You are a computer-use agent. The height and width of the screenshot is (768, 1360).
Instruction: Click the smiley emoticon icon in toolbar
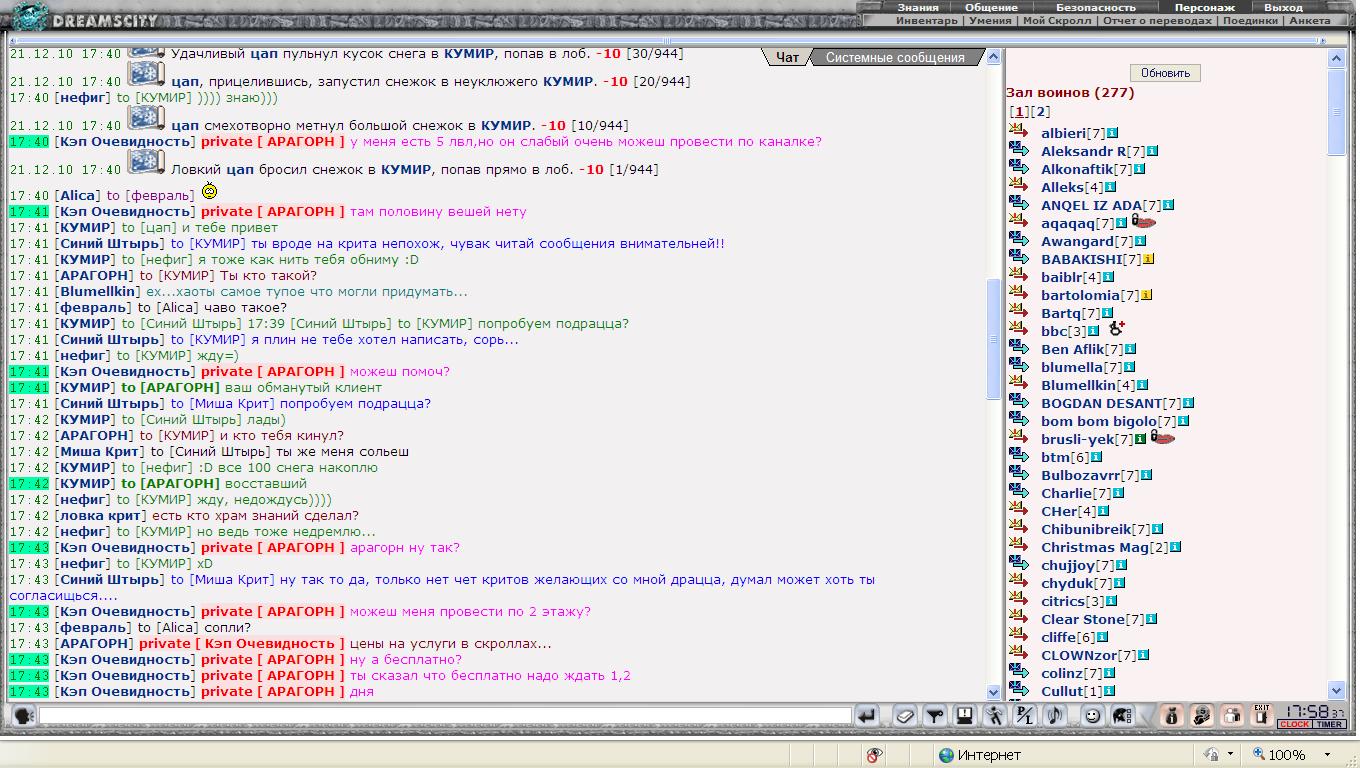coord(1092,716)
